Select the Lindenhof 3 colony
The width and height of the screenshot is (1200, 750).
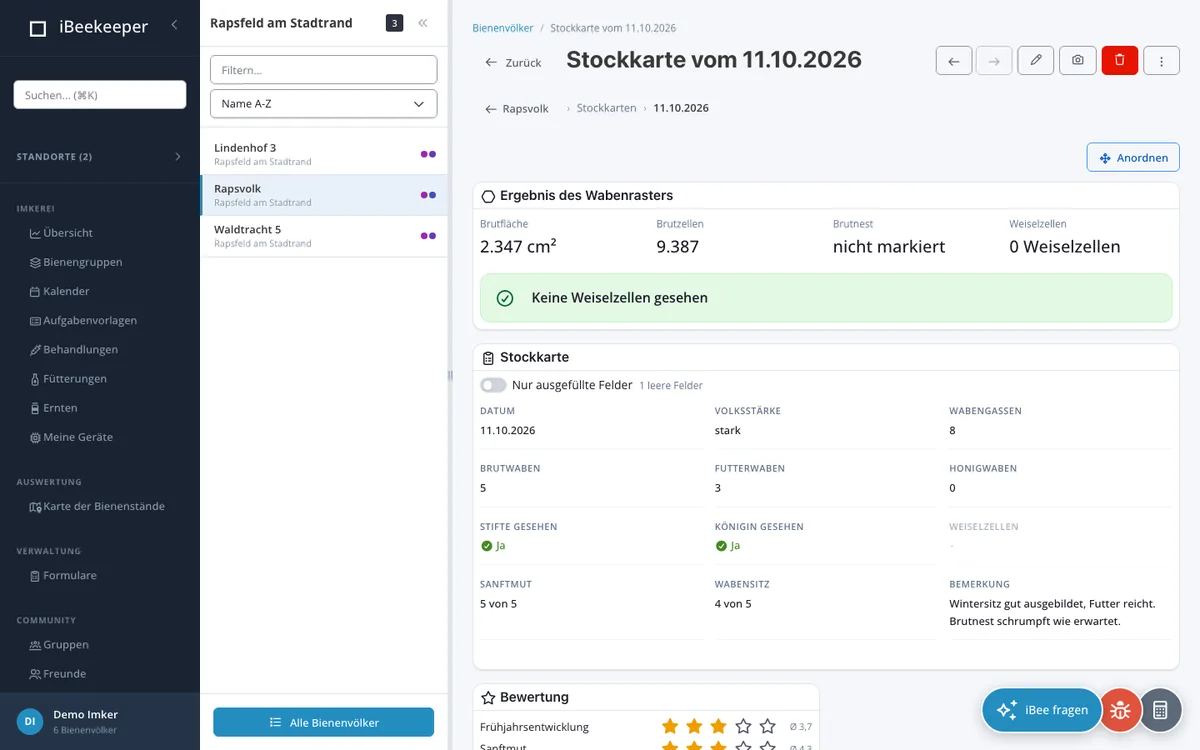coord(324,154)
